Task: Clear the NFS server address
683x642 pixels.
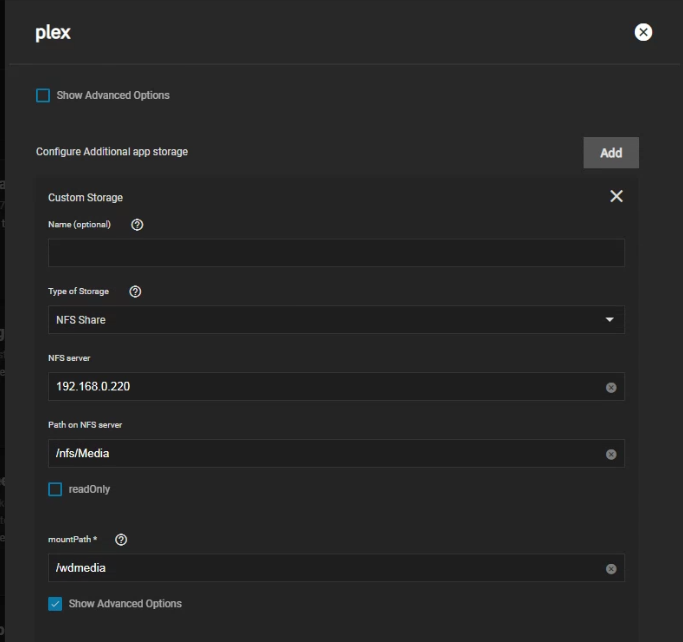Action: [611, 387]
